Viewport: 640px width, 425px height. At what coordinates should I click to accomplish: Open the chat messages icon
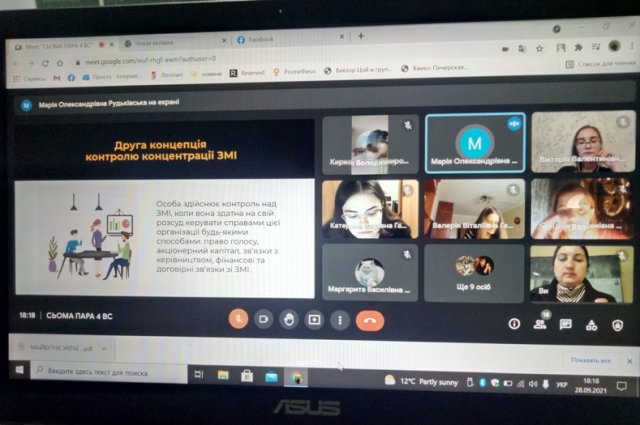566,325
